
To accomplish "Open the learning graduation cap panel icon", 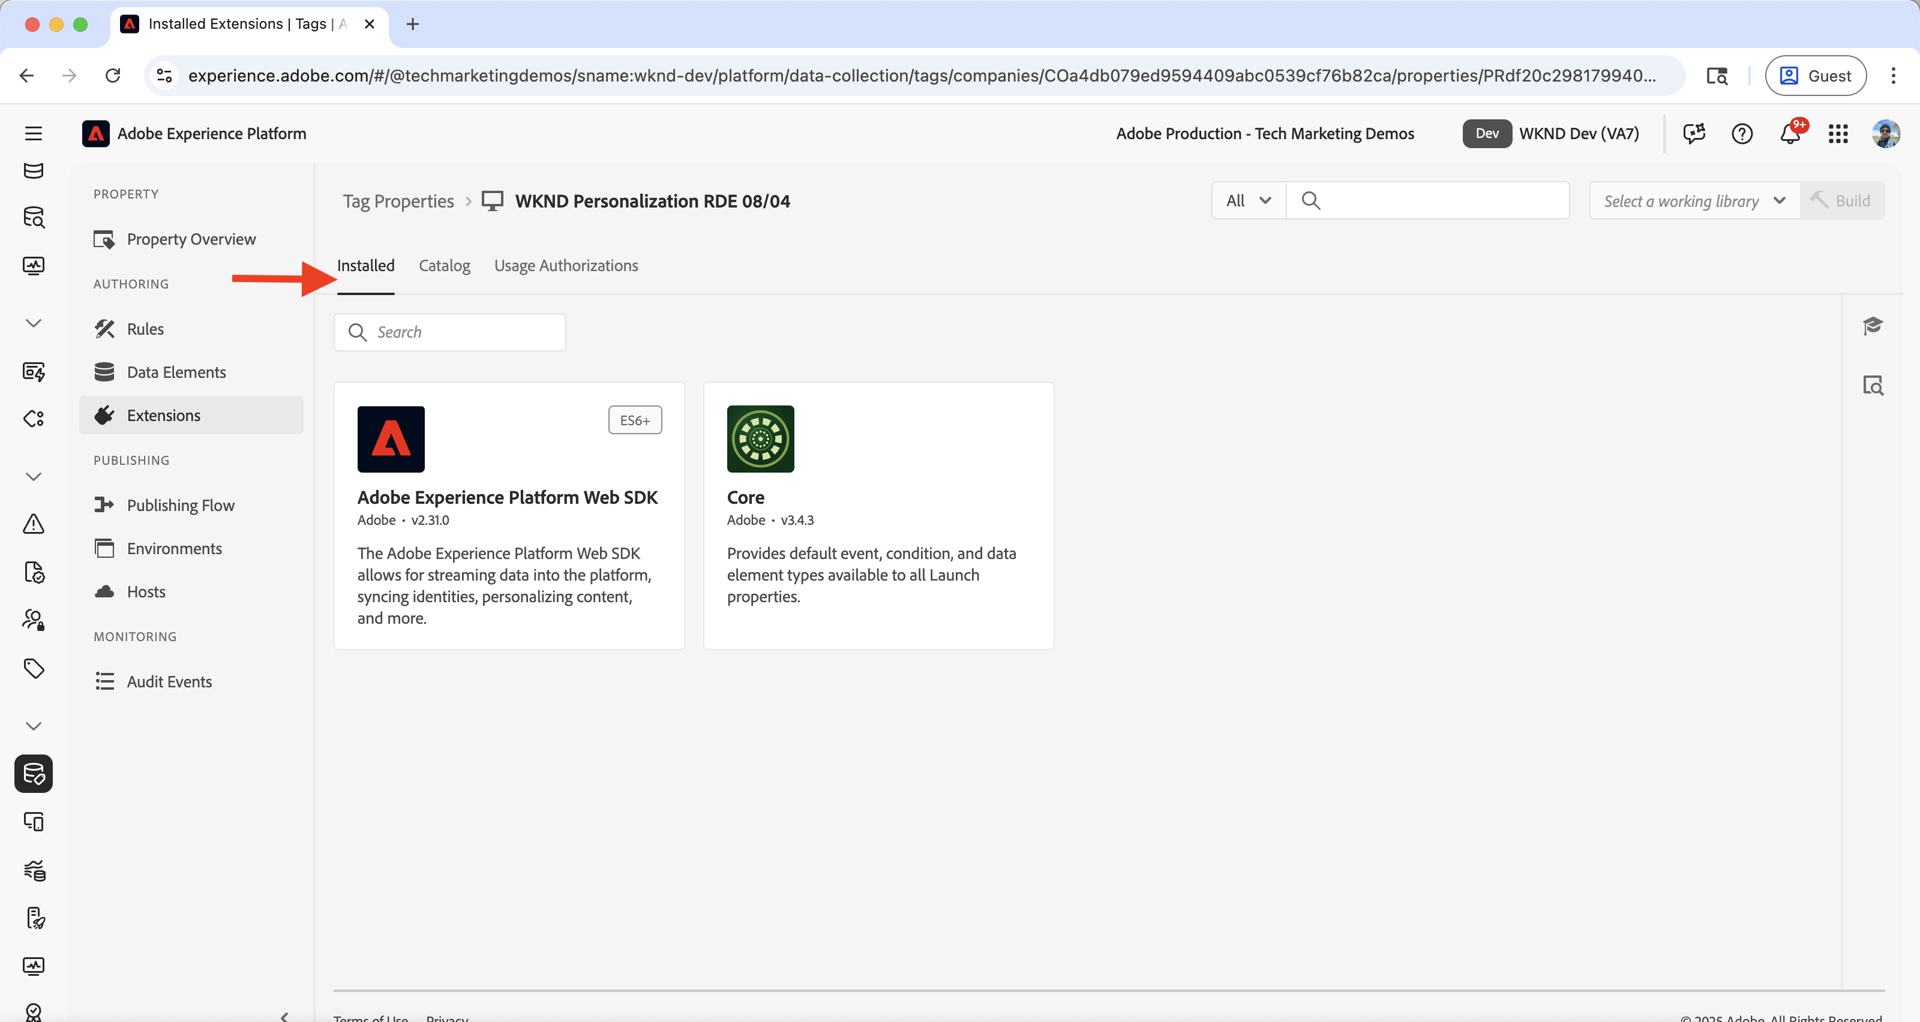I will coord(1873,326).
